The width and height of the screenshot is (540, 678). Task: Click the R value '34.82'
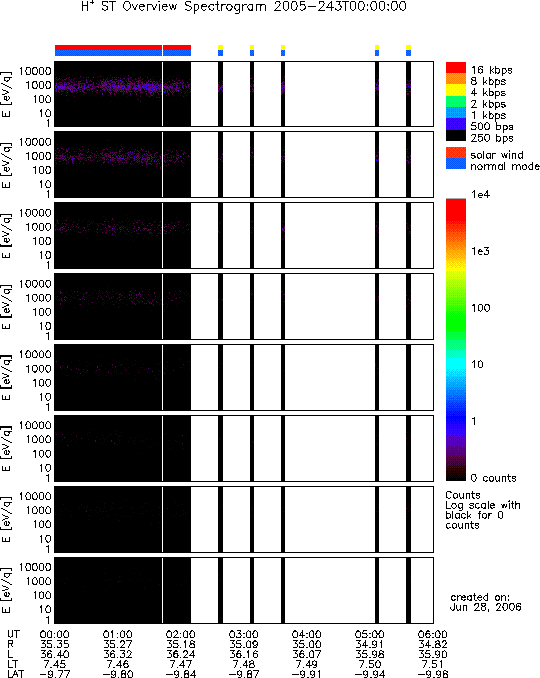point(433,644)
